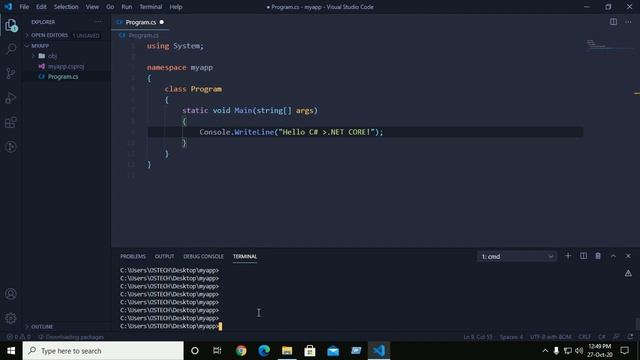Screen dimensions: 640x360
Task: Click the Console.WriteLine code line
Action: [x=291, y=132]
